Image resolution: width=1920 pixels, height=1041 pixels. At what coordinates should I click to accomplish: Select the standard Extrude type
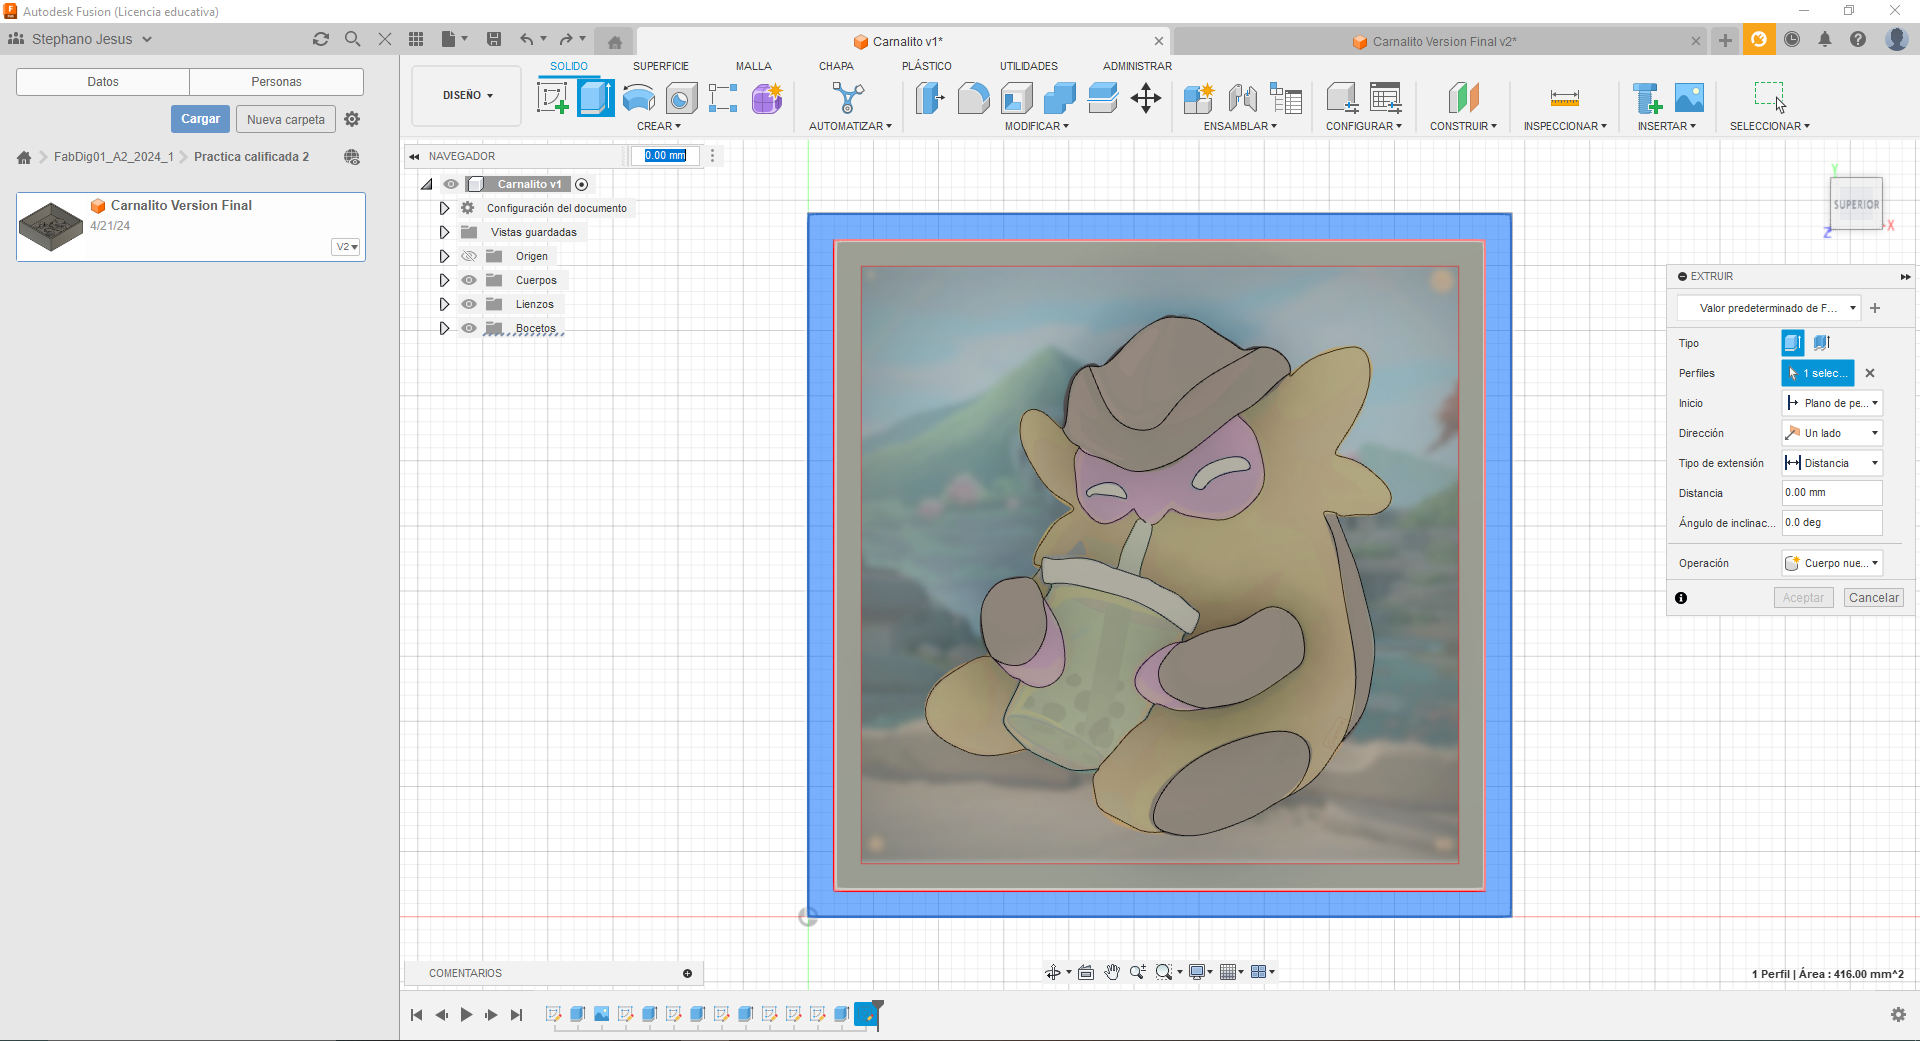pos(1793,343)
